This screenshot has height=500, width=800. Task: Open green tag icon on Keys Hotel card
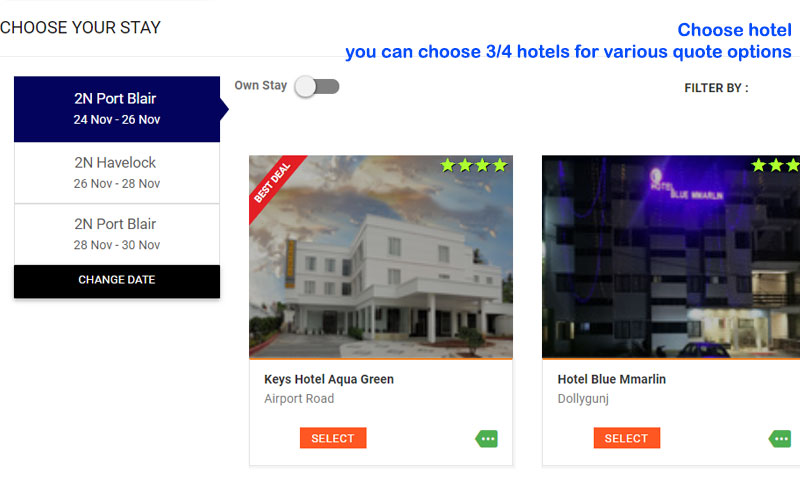[x=487, y=439]
